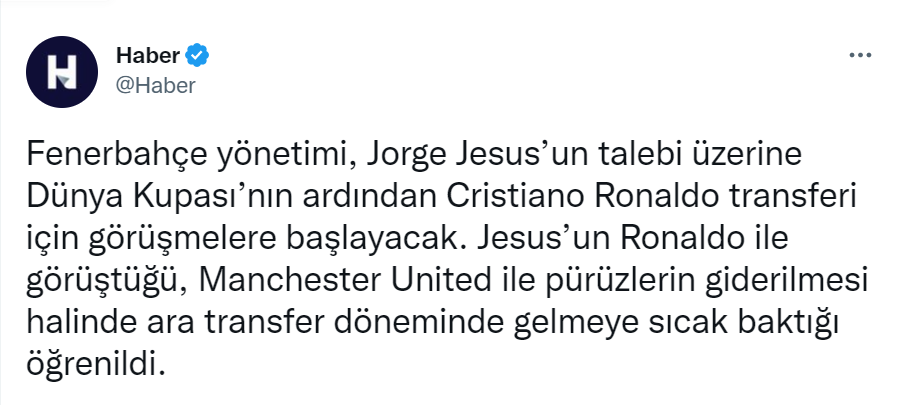Visit the @Haber handle link
Viewport: 898px width, 405px height.
[x=157, y=85]
